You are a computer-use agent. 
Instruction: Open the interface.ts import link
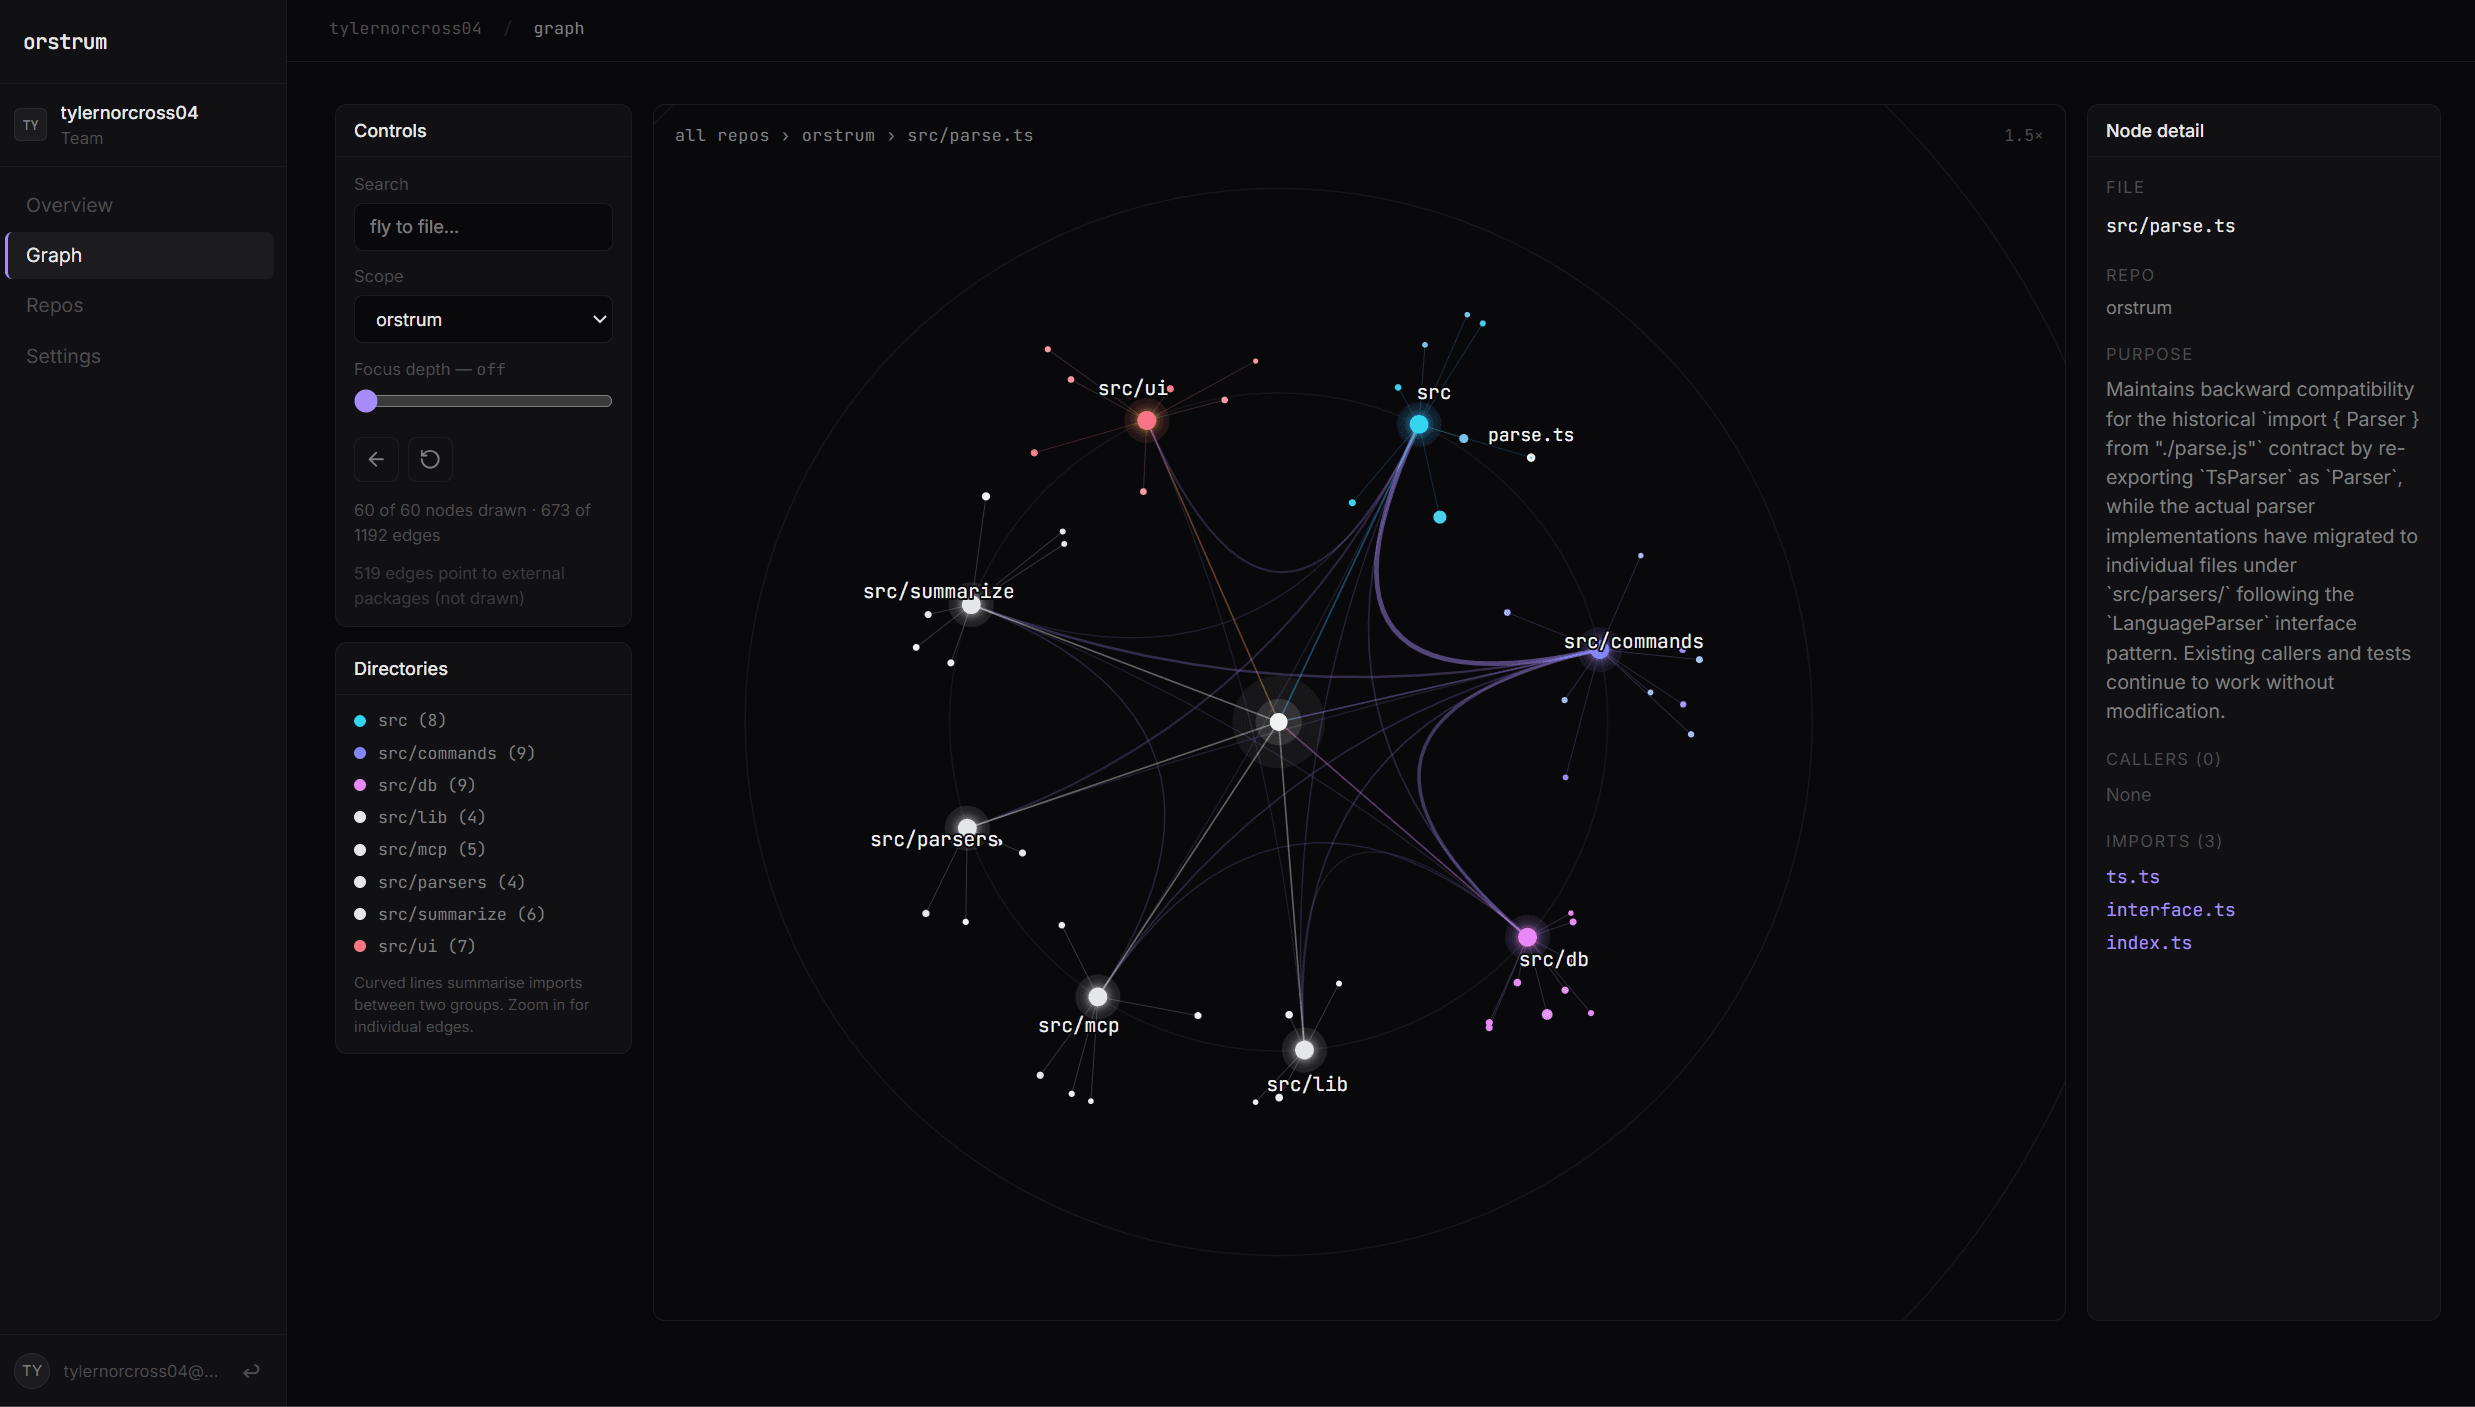(x=2170, y=910)
